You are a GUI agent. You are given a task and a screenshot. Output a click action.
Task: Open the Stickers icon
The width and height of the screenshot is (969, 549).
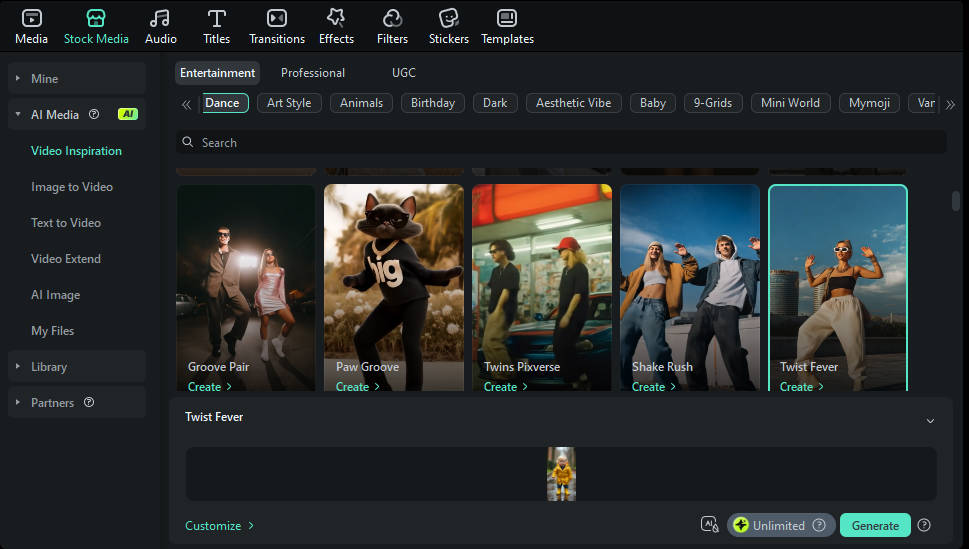(449, 19)
